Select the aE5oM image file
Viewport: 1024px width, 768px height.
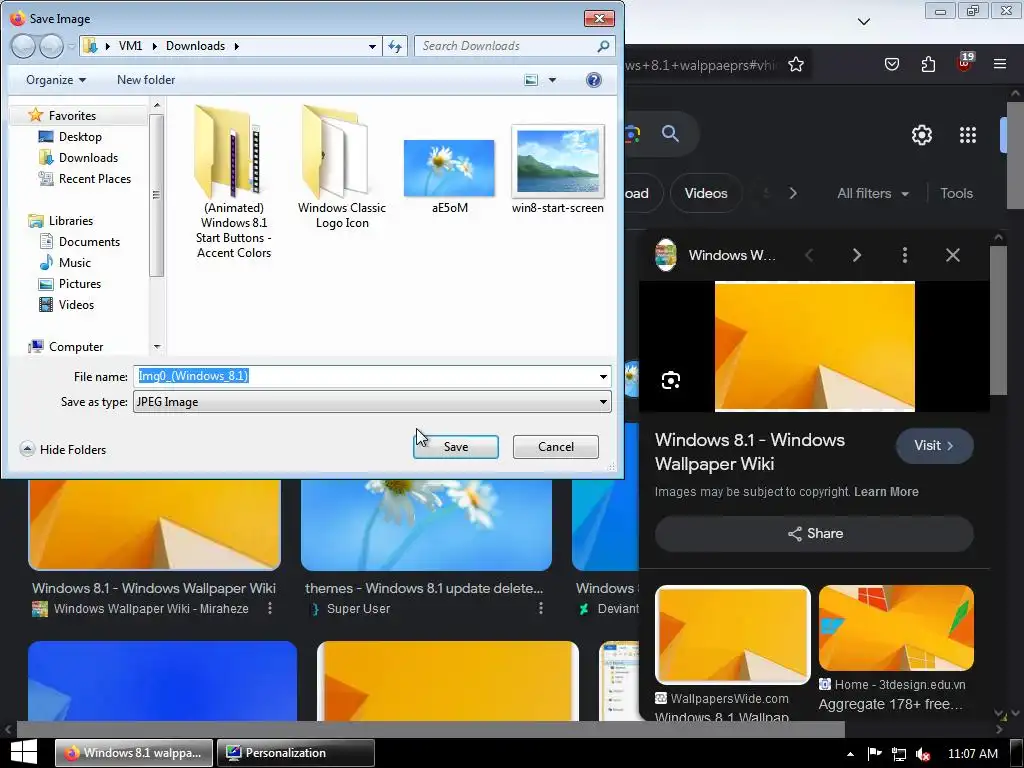pyautogui.click(x=449, y=176)
